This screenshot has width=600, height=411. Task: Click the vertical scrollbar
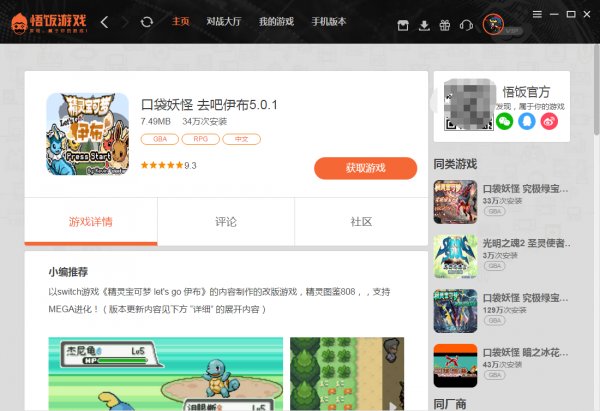(x=597, y=90)
